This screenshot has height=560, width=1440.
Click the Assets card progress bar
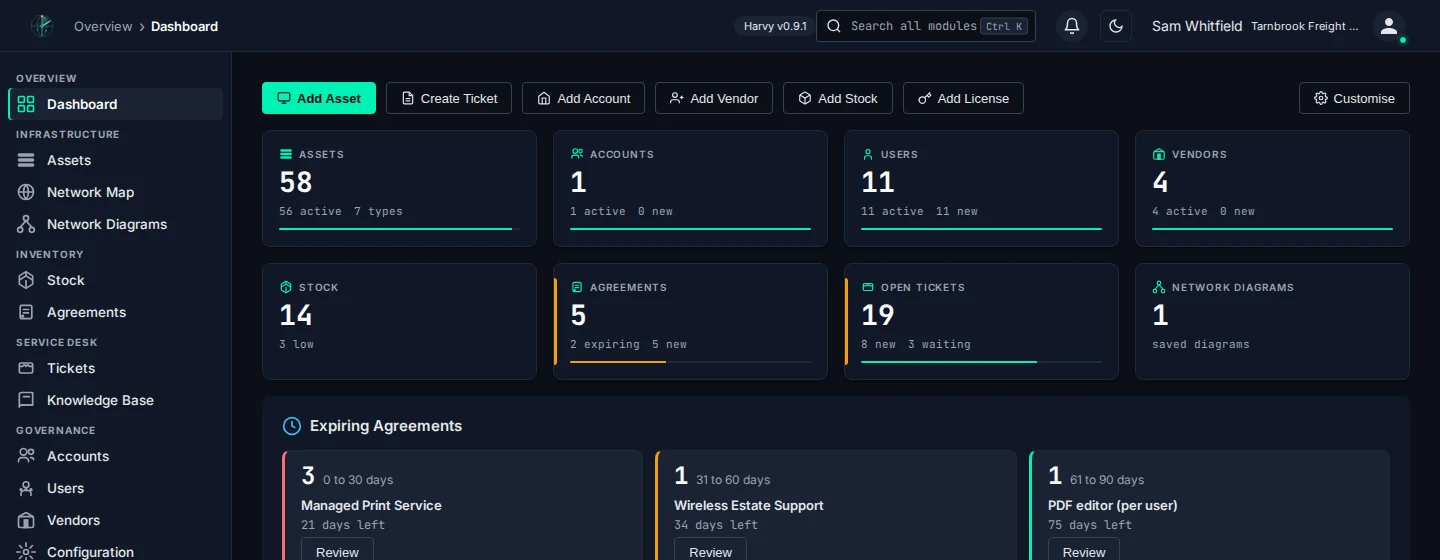pos(399,229)
